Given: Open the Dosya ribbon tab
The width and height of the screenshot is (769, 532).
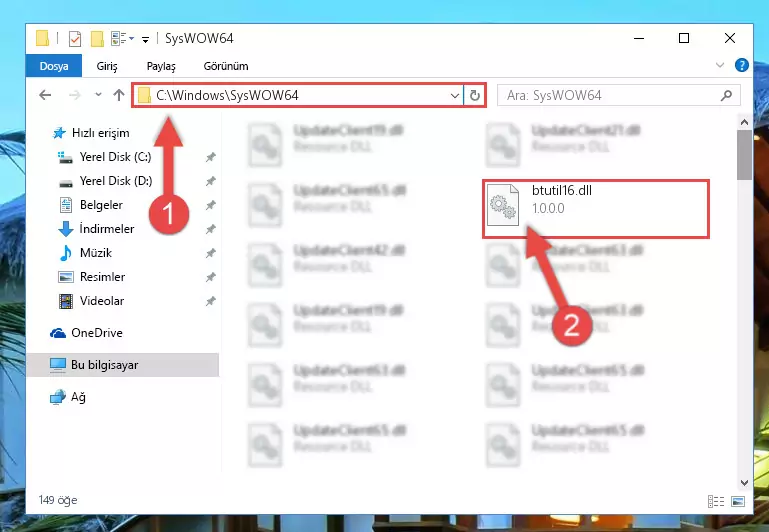Looking at the screenshot, I should coord(53,66).
